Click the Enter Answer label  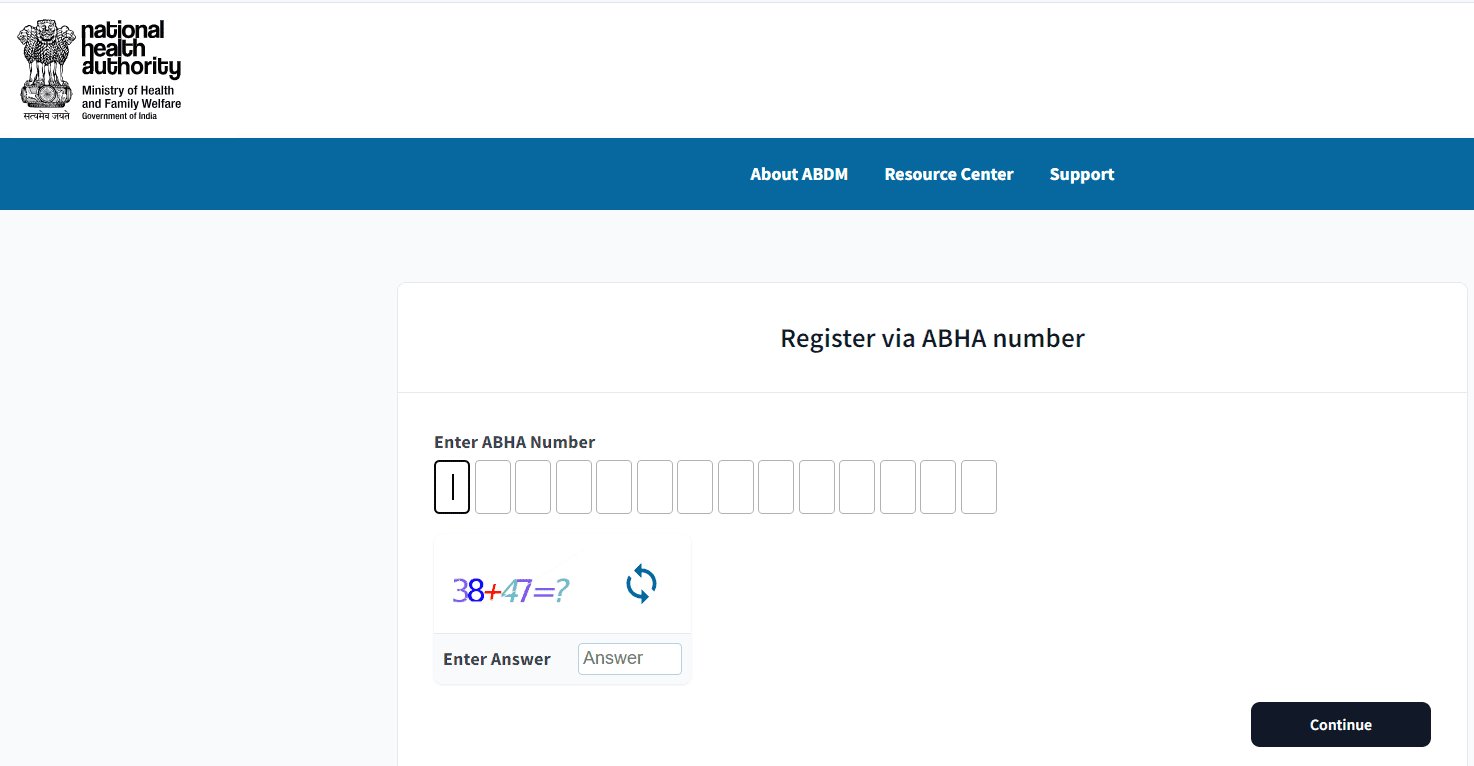pos(496,658)
